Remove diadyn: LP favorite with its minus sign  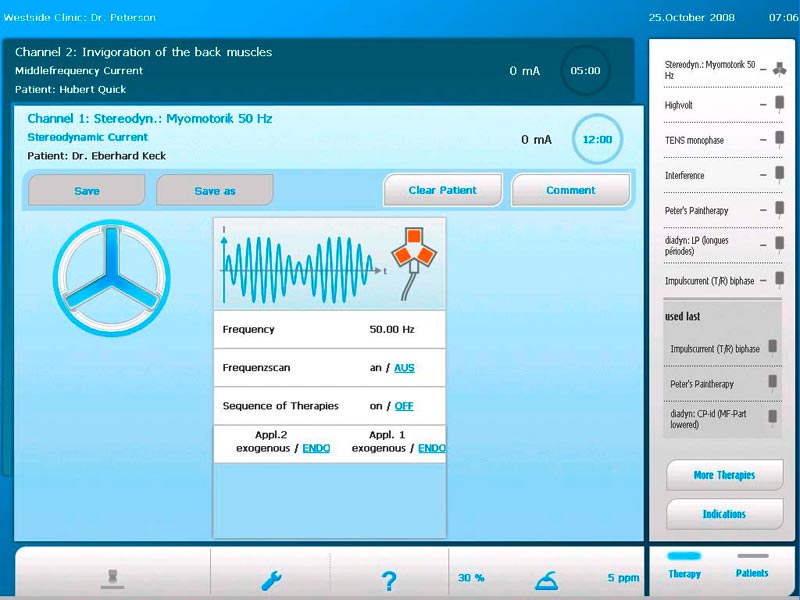pos(763,245)
